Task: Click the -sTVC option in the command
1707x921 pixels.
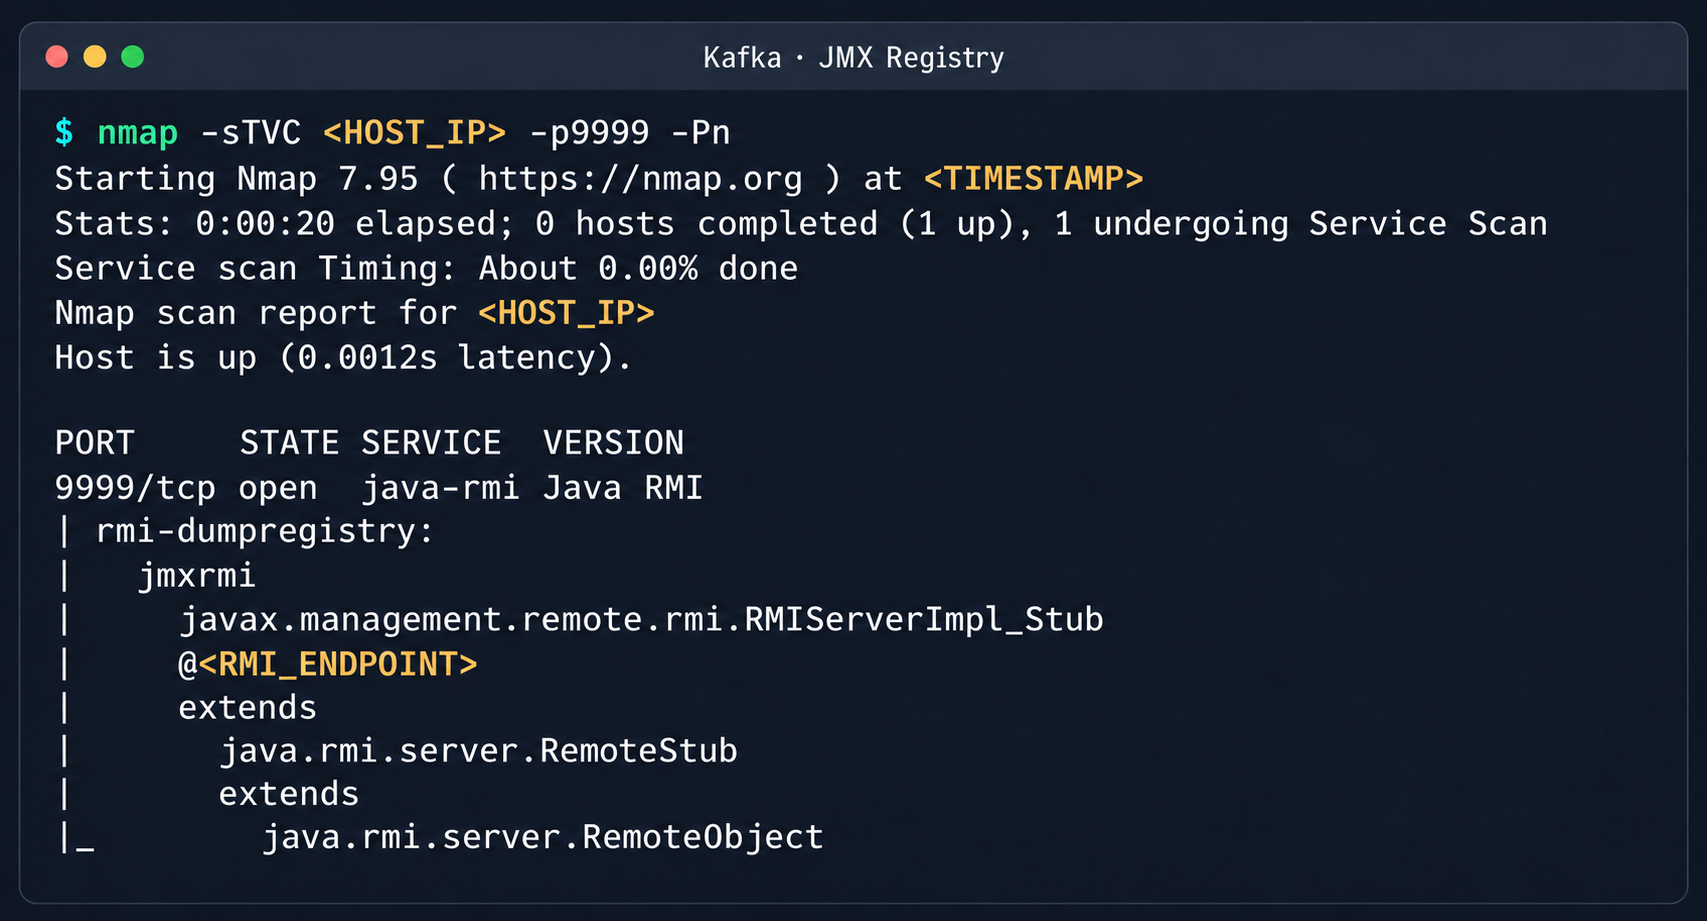Action: [250, 133]
